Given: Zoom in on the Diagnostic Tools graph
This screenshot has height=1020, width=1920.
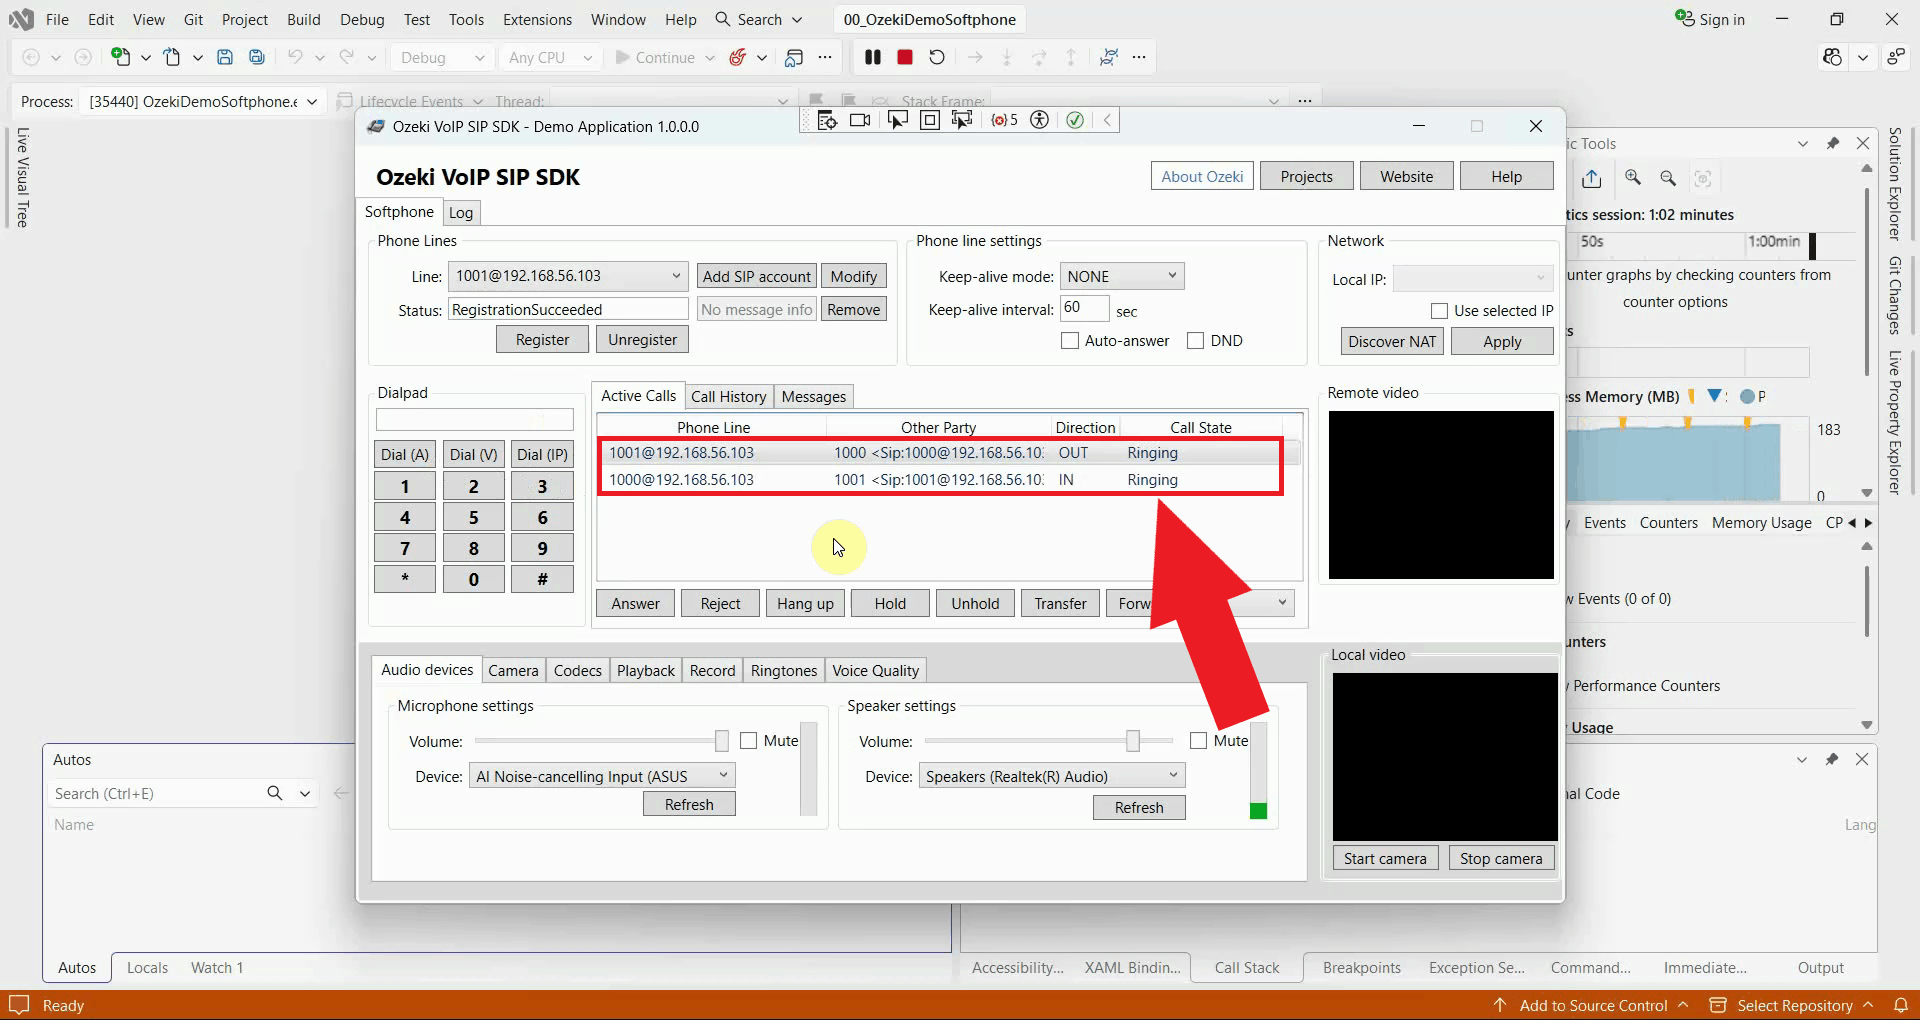Looking at the screenshot, I should pos(1633,178).
